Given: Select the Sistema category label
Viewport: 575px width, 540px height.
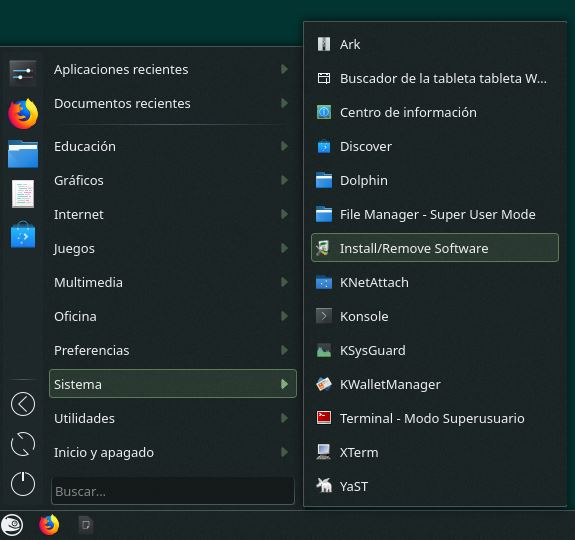Looking at the screenshot, I should pyautogui.click(x=78, y=384).
